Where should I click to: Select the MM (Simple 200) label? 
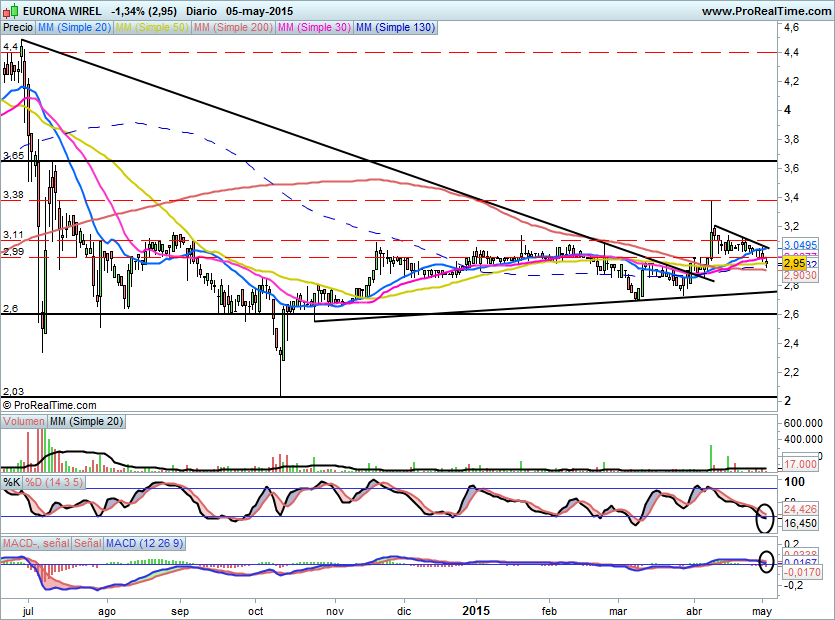pyautogui.click(x=233, y=27)
